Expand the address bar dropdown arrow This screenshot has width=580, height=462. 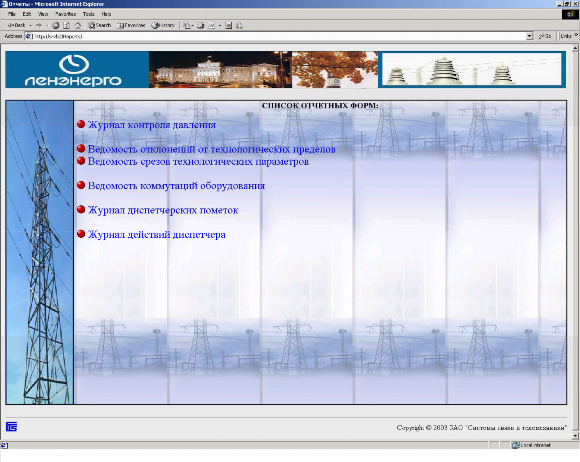coord(529,36)
